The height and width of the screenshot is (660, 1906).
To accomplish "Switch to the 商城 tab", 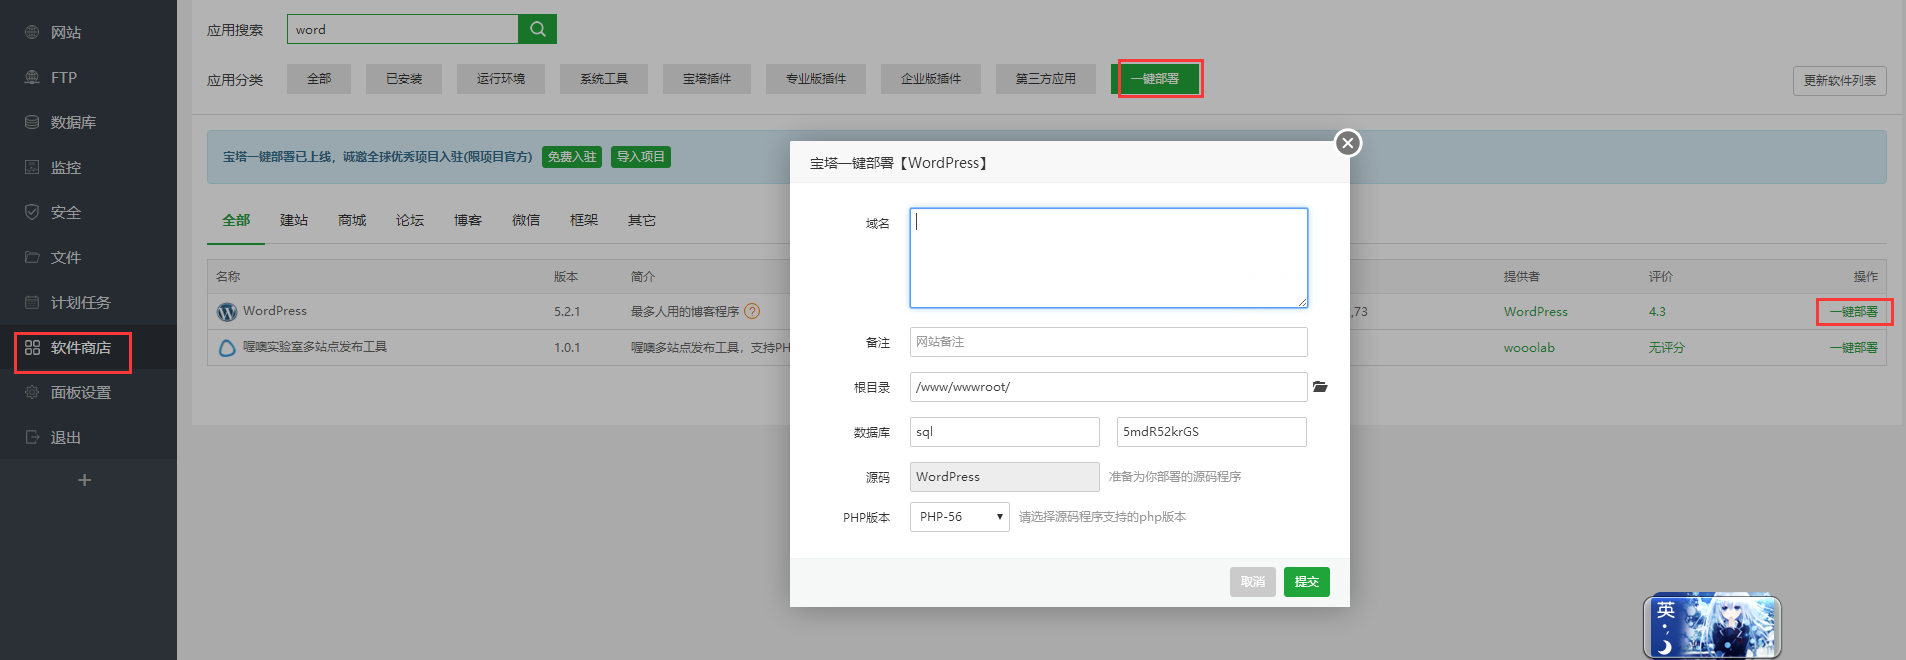I will tap(352, 220).
